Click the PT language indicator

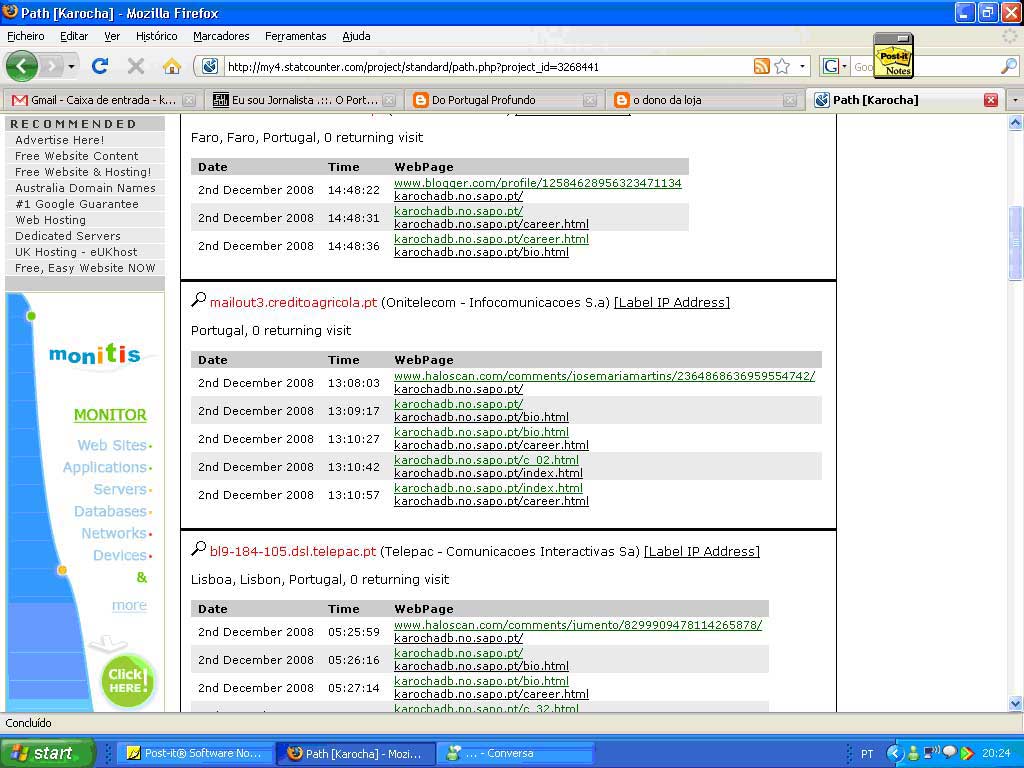pyautogui.click(x=867, y=754)
